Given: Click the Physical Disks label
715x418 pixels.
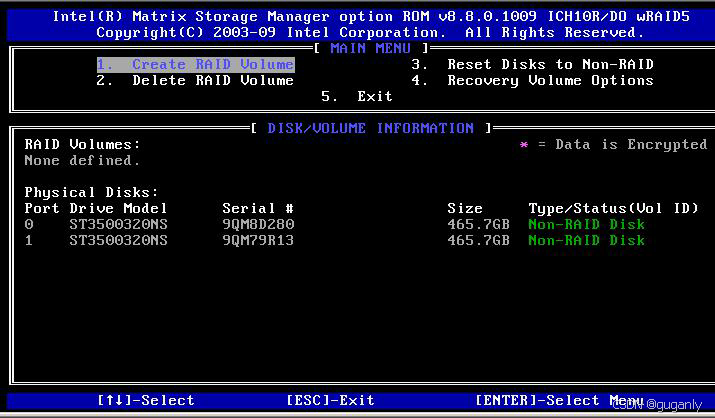Looking at the screenshot, I should (x=91, y=192).
